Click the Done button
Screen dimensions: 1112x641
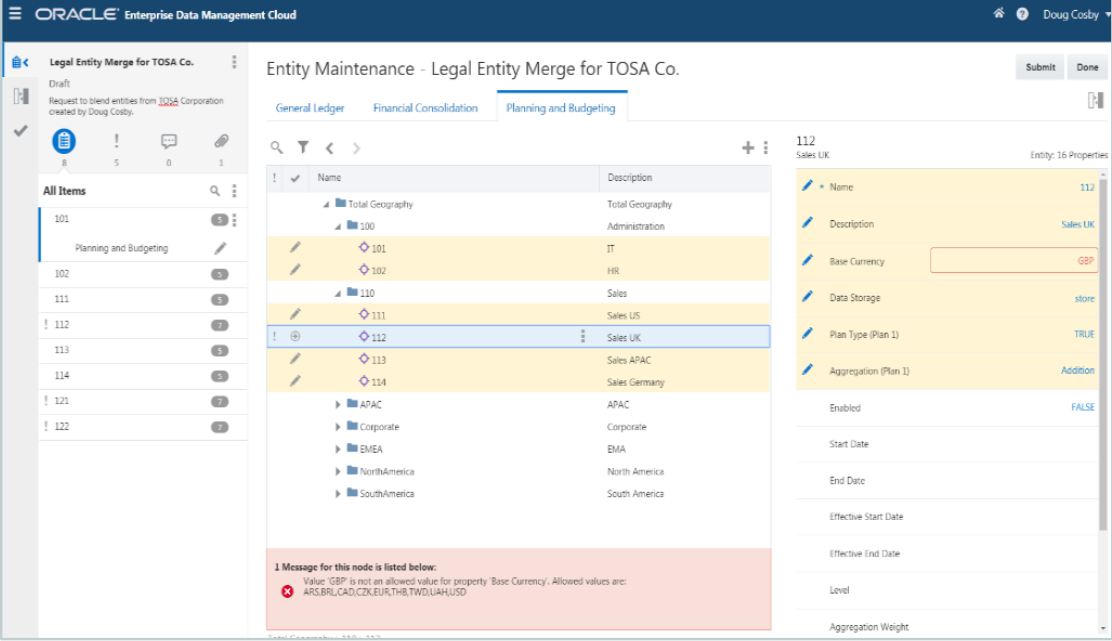pyautogui.click(x=1087, y=65)
